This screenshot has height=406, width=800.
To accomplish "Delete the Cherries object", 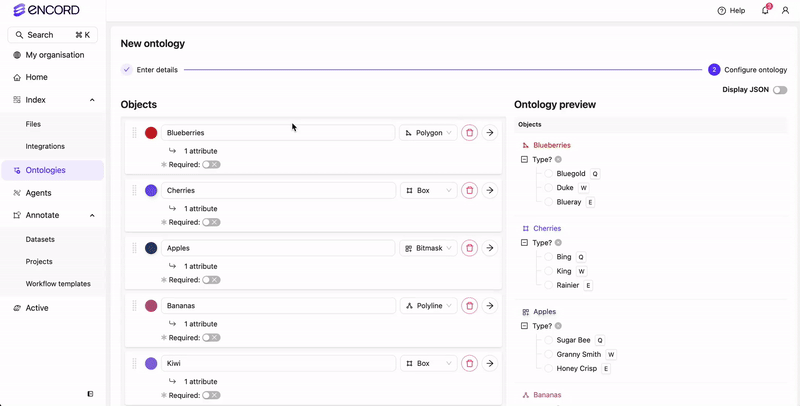I will coord(469,190).
